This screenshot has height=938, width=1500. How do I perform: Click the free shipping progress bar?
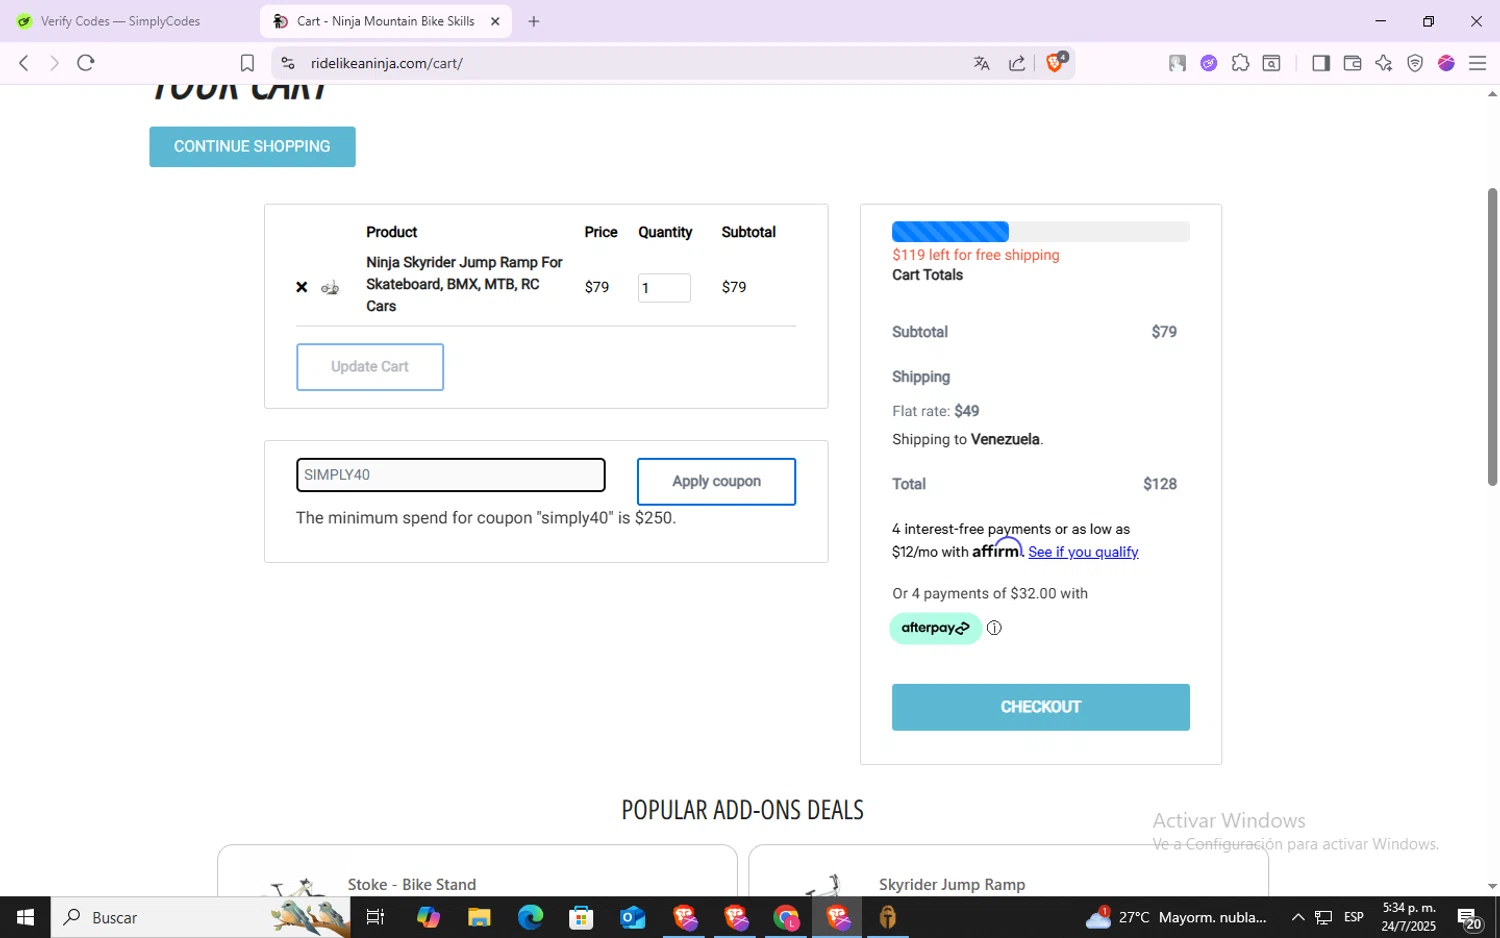1040,232
